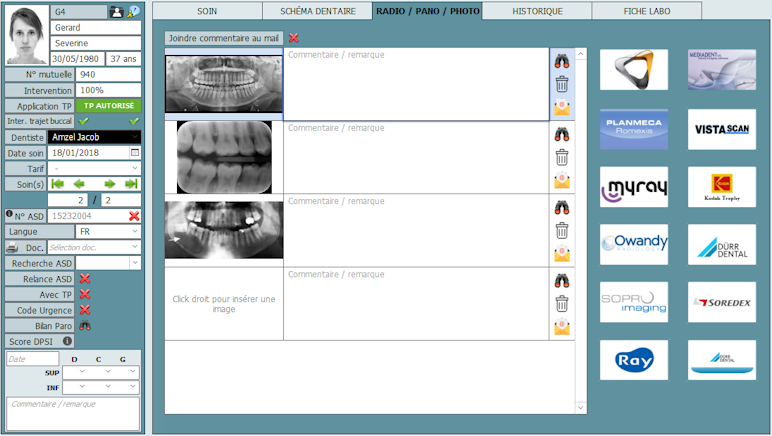Open the Dentiste dropdown showing Amzel Jacob

click(x=95, y=137)
